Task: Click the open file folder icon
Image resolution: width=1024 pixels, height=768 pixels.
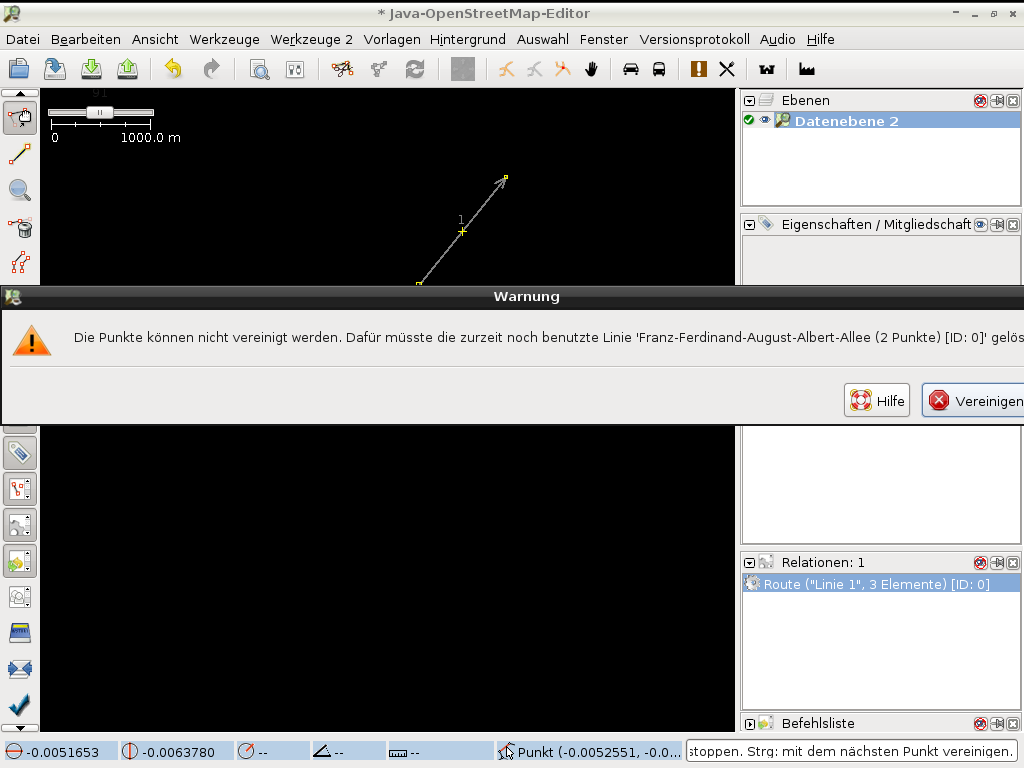Action: (19, 69)
